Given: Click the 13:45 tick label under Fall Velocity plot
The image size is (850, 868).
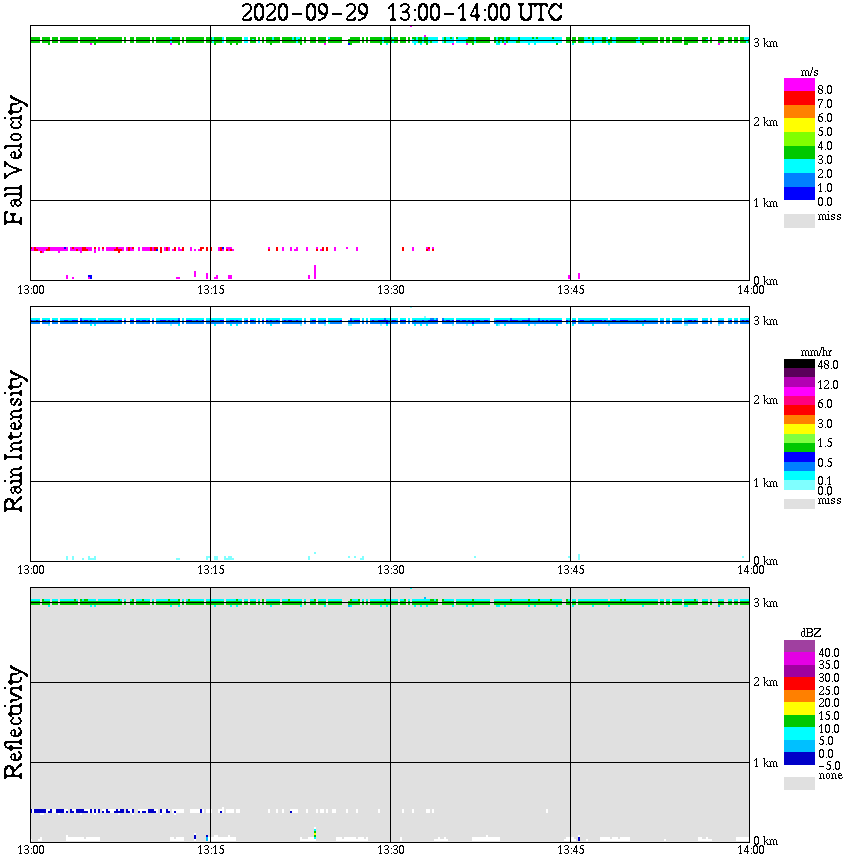Looking at the screenshot, I should click(x=570, y=290).
